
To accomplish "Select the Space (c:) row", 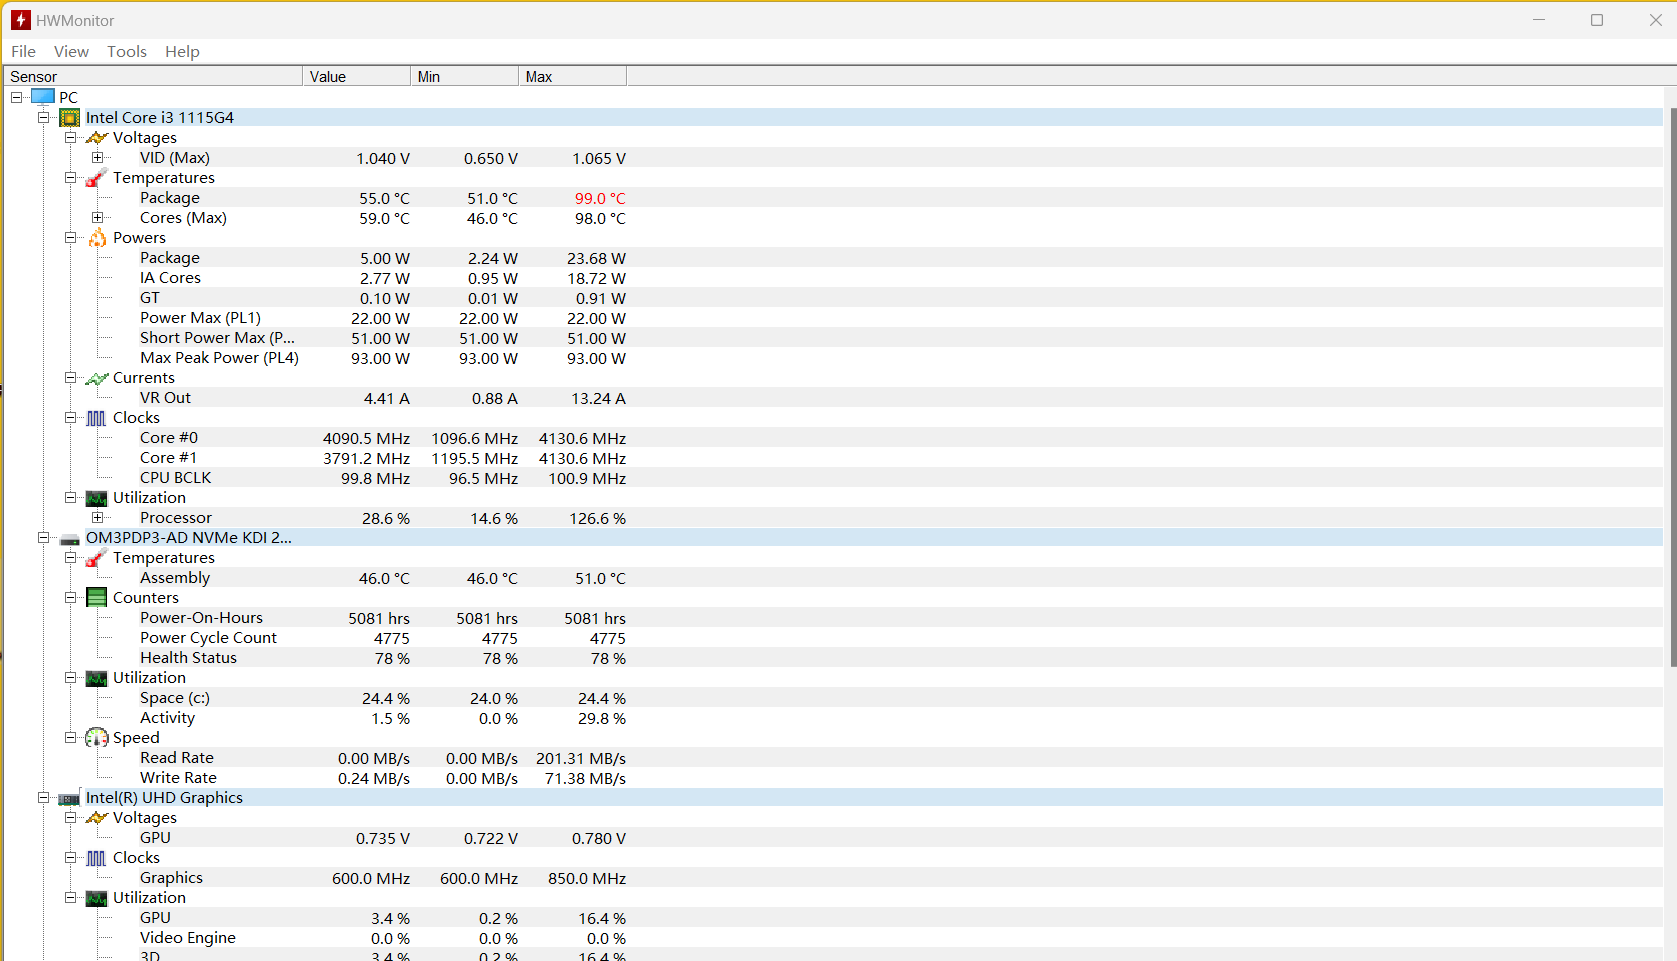I will point(833,698).
